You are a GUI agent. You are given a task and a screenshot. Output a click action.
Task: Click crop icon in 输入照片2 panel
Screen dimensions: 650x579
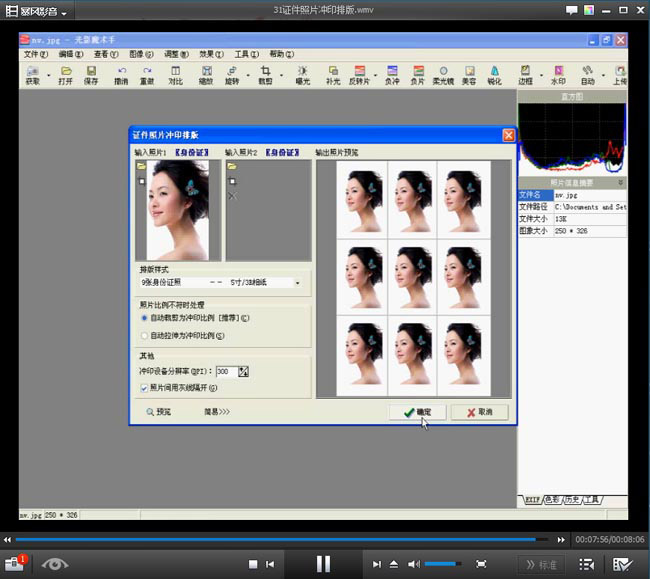[232, 181]
